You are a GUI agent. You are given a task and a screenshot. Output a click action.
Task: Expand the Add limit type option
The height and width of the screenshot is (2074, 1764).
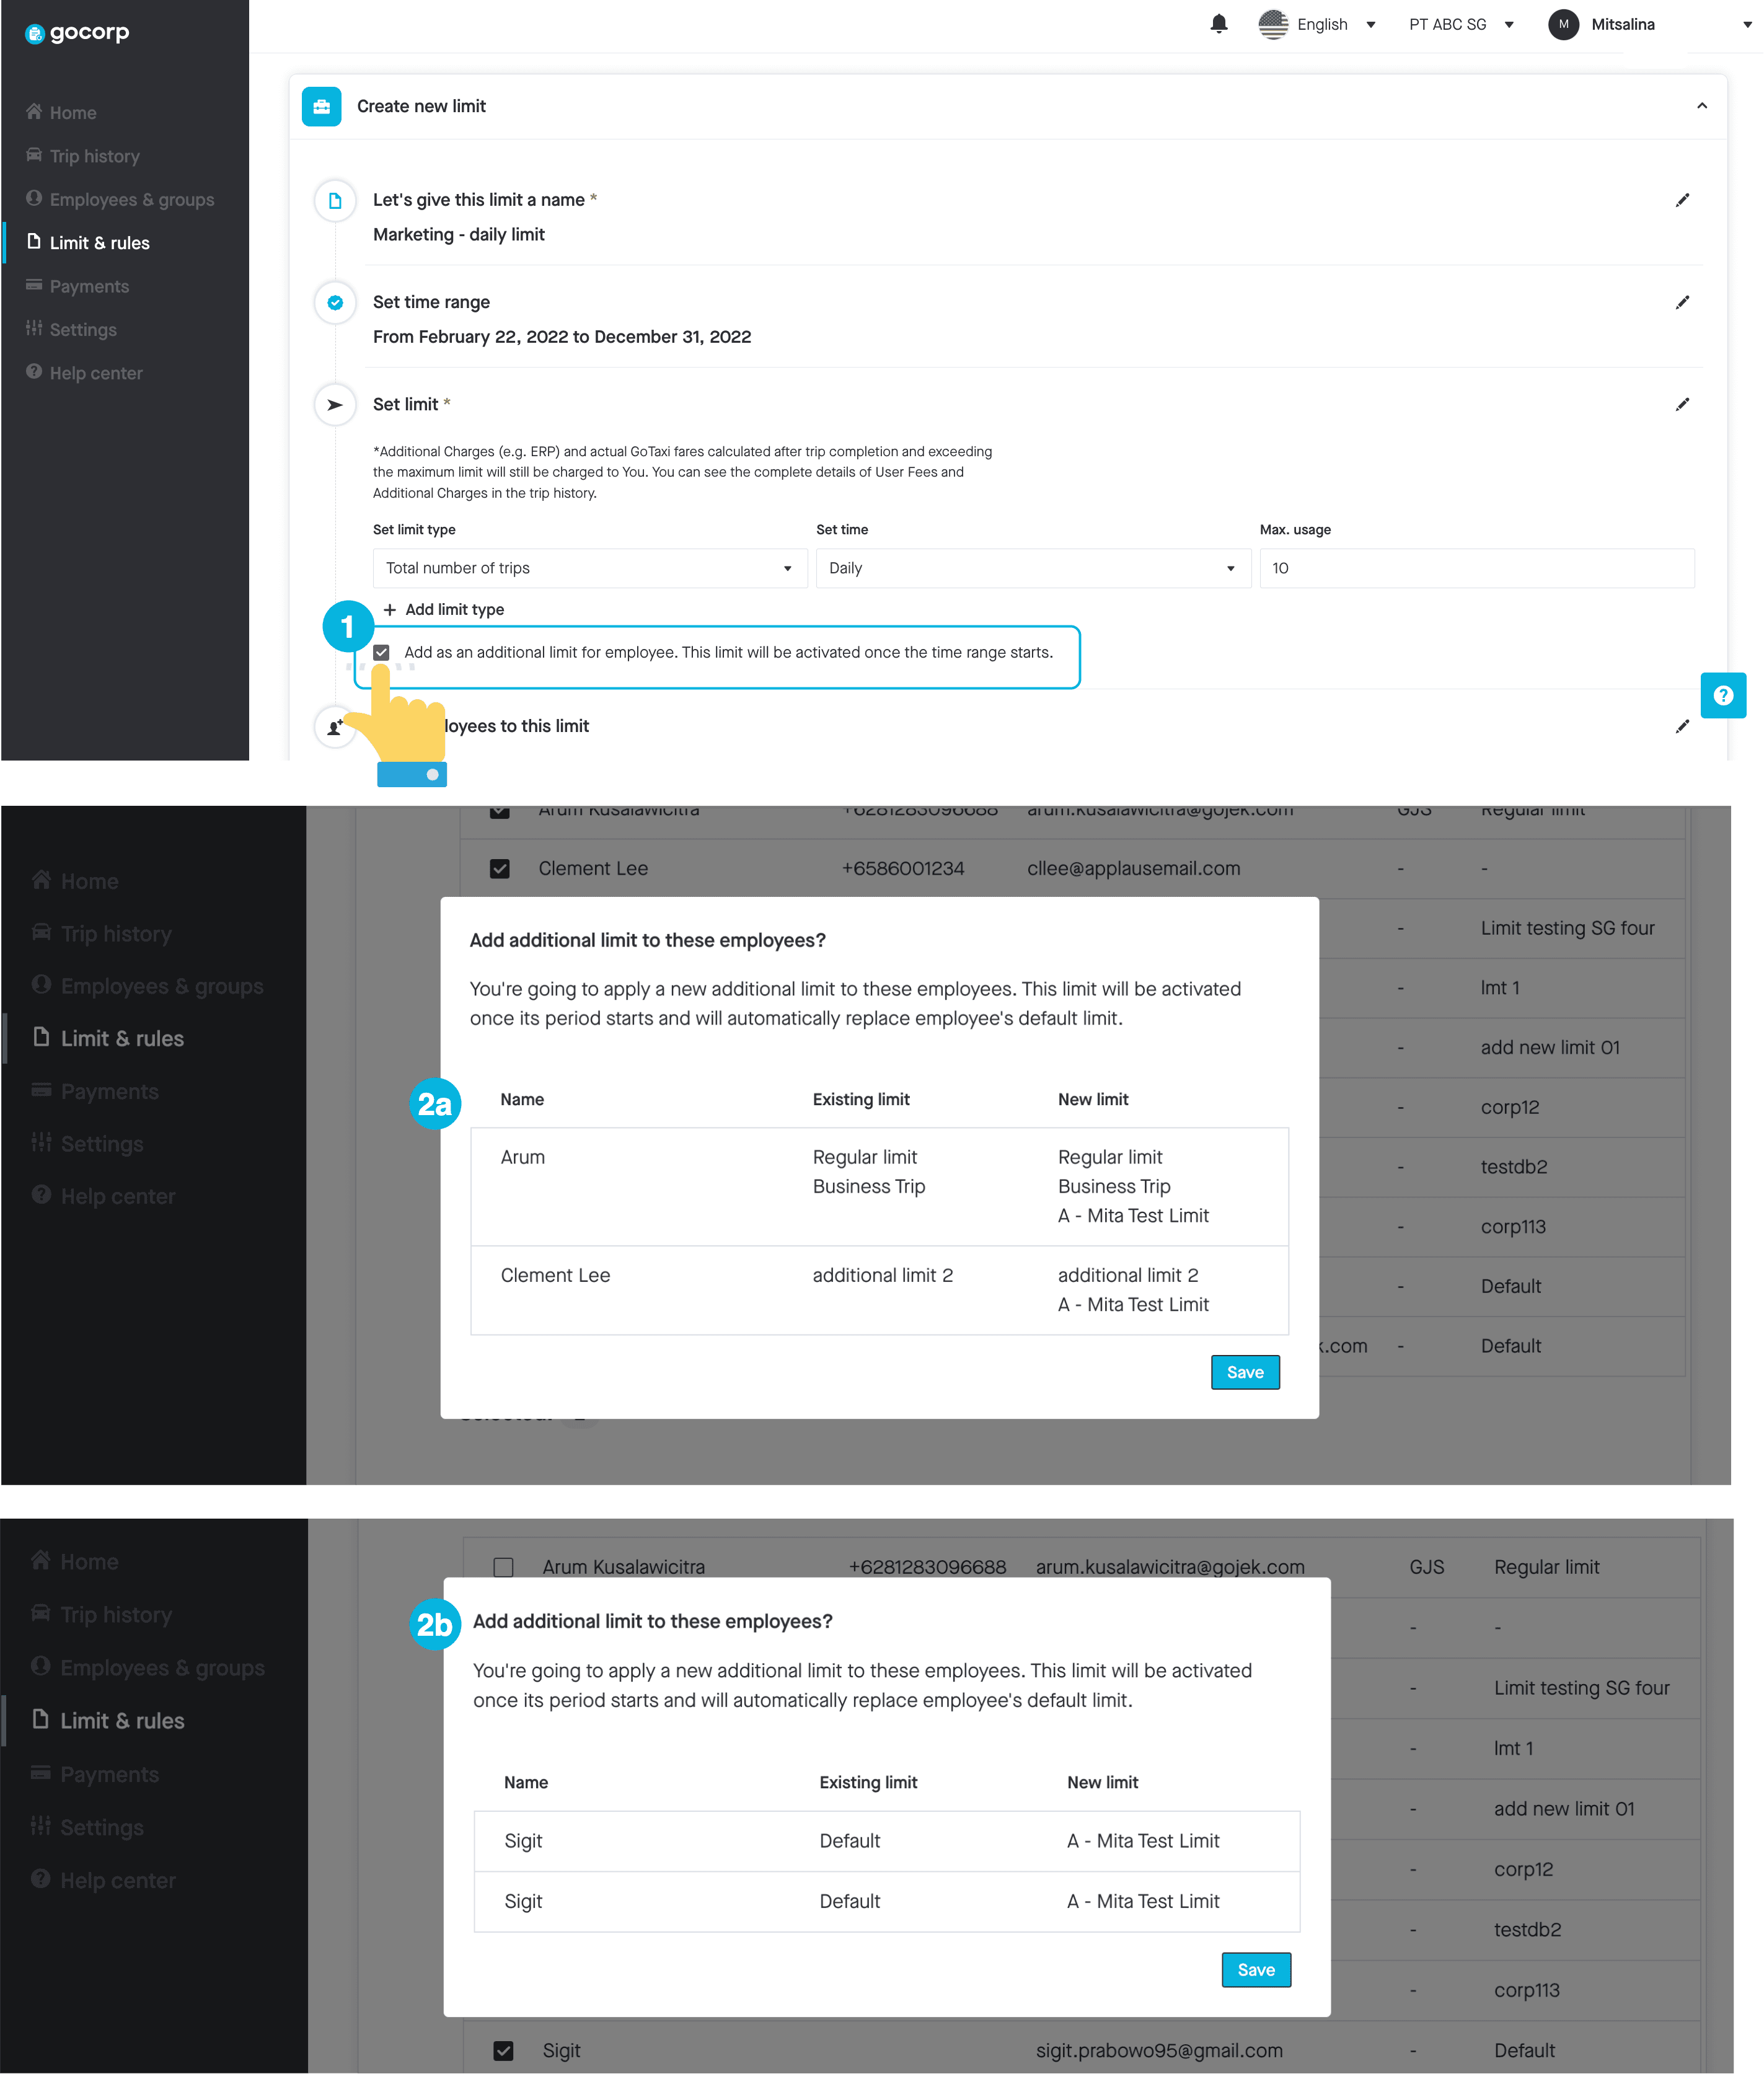point(441,609)
